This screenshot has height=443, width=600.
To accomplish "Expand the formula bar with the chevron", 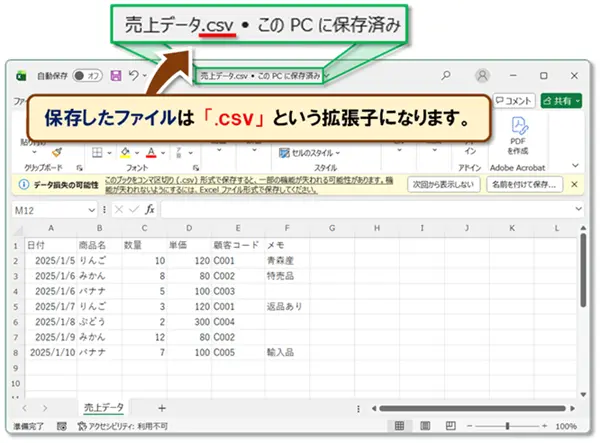I will pyautogui.click(x=578, y=209).
